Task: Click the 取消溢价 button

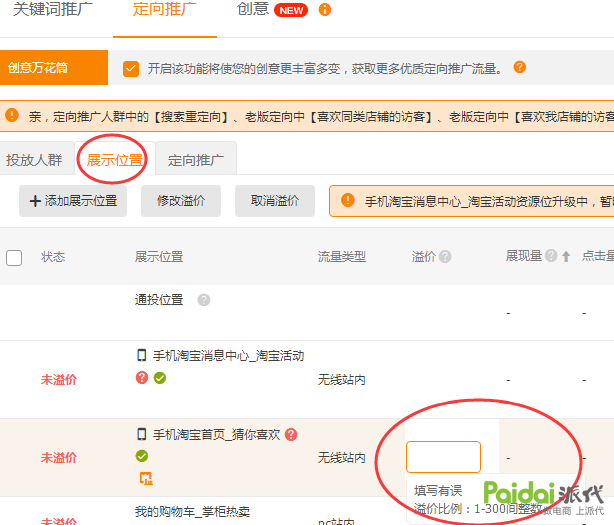Action: [275, 201]
